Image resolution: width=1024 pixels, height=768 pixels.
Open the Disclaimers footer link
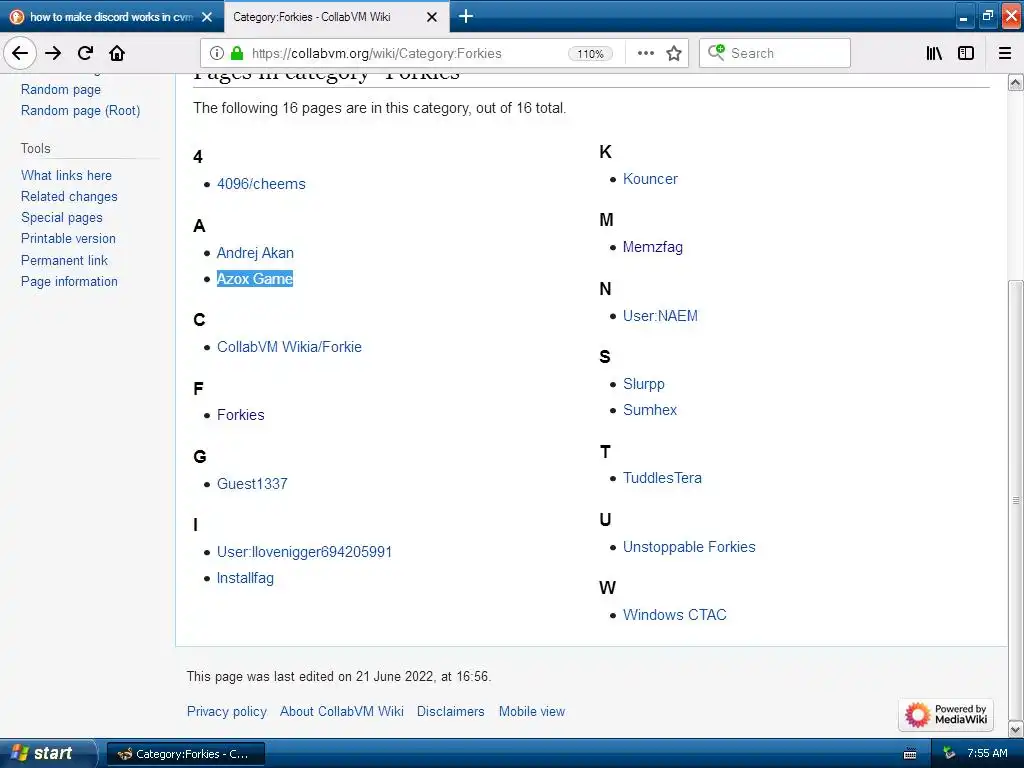[451, 712]
